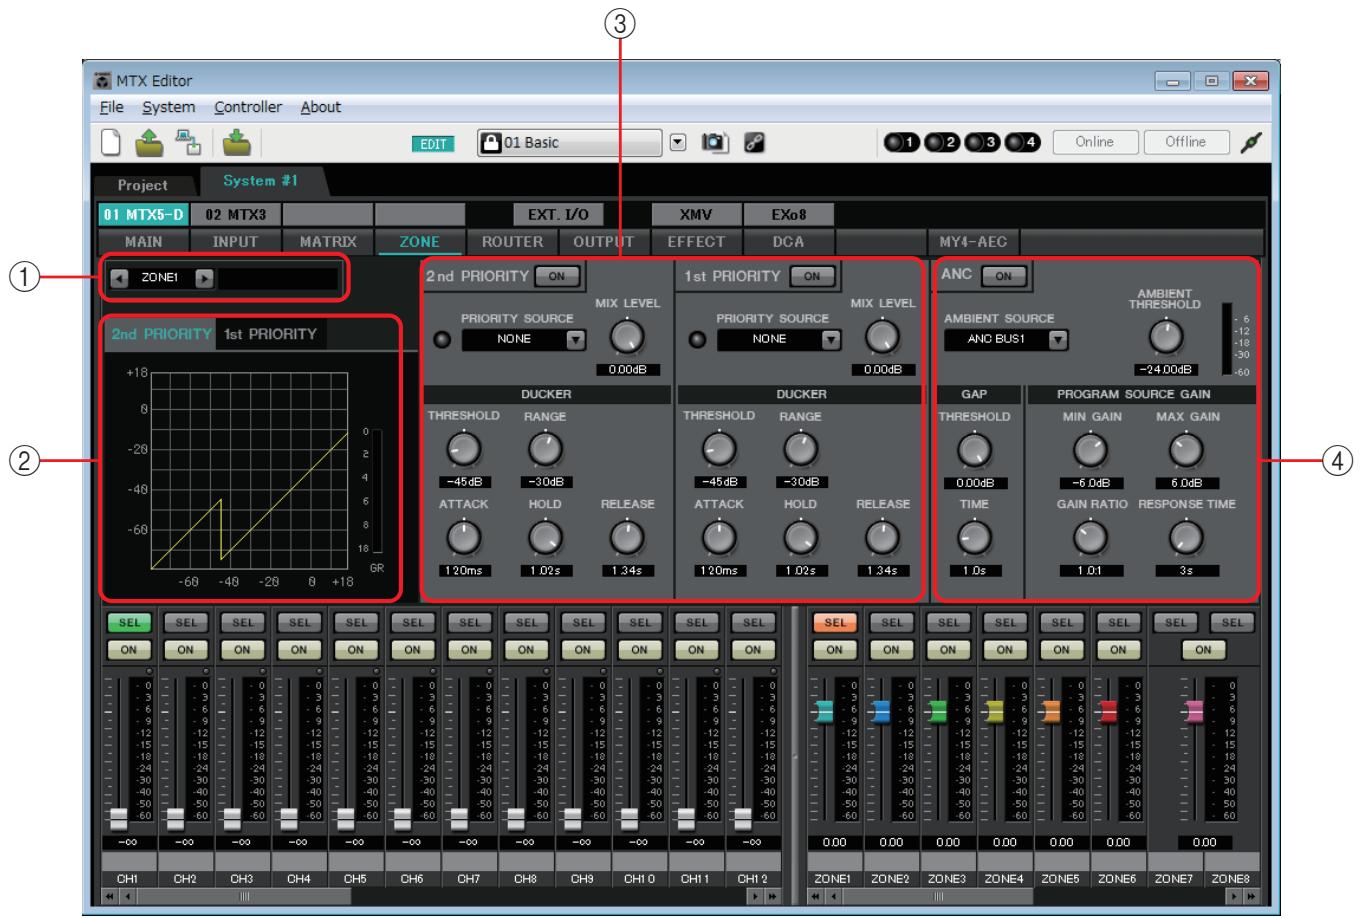Click the Save file icon in toolbar

(x=237, y=143)
